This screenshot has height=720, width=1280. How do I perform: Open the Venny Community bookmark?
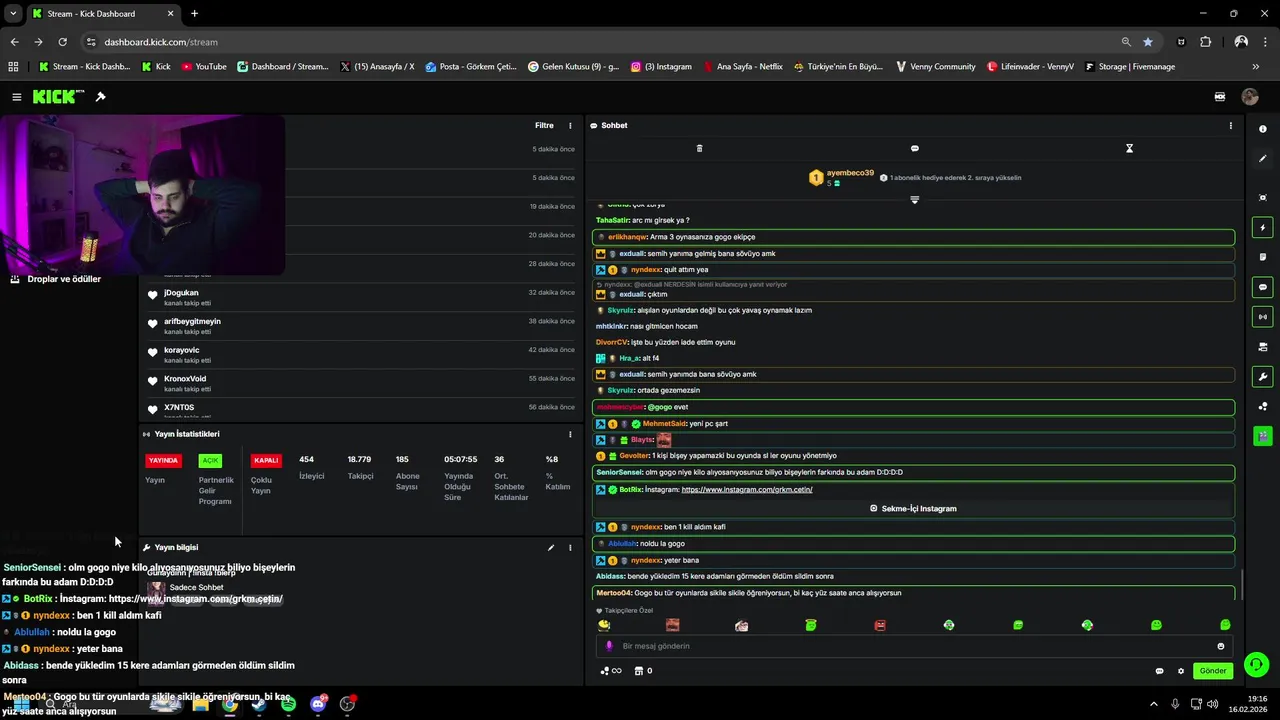click(x=935, y=67)
